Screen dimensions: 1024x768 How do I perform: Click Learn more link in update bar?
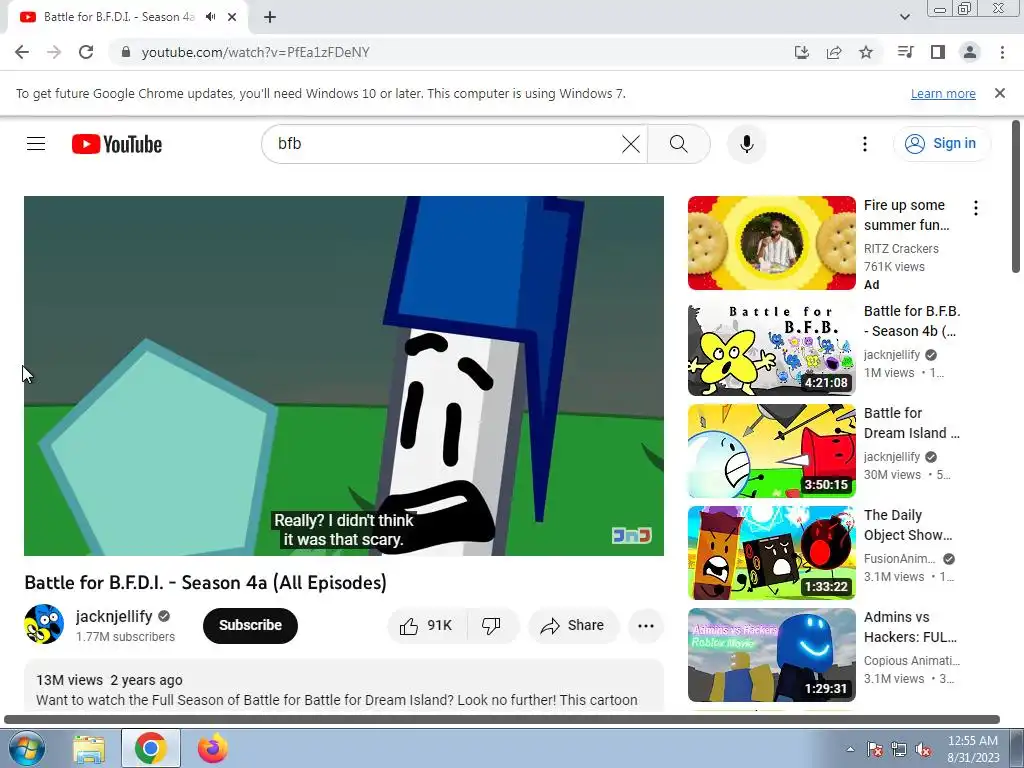click(943, 93)
